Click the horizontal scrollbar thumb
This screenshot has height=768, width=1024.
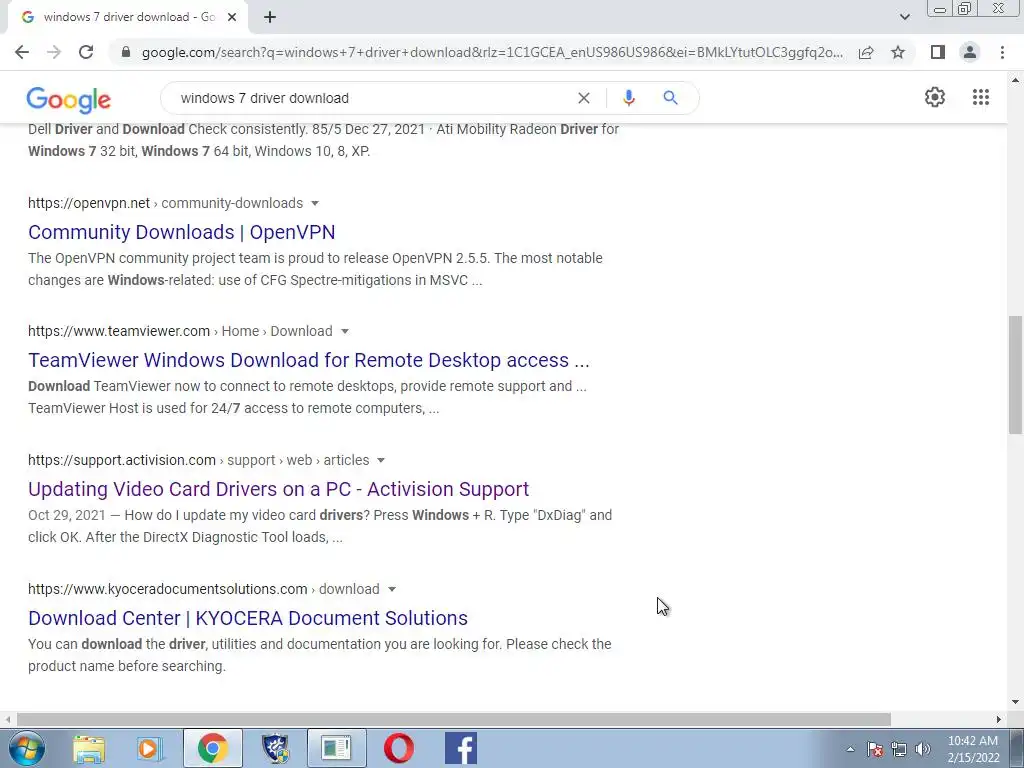[454, 719]
